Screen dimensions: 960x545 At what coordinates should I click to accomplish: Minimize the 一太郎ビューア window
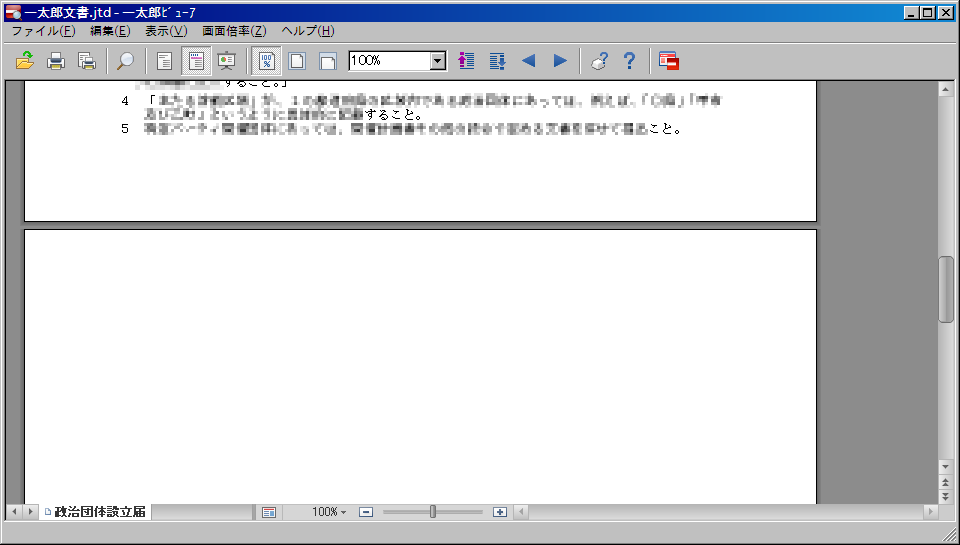pyautogui.click(x=912, y=12)
